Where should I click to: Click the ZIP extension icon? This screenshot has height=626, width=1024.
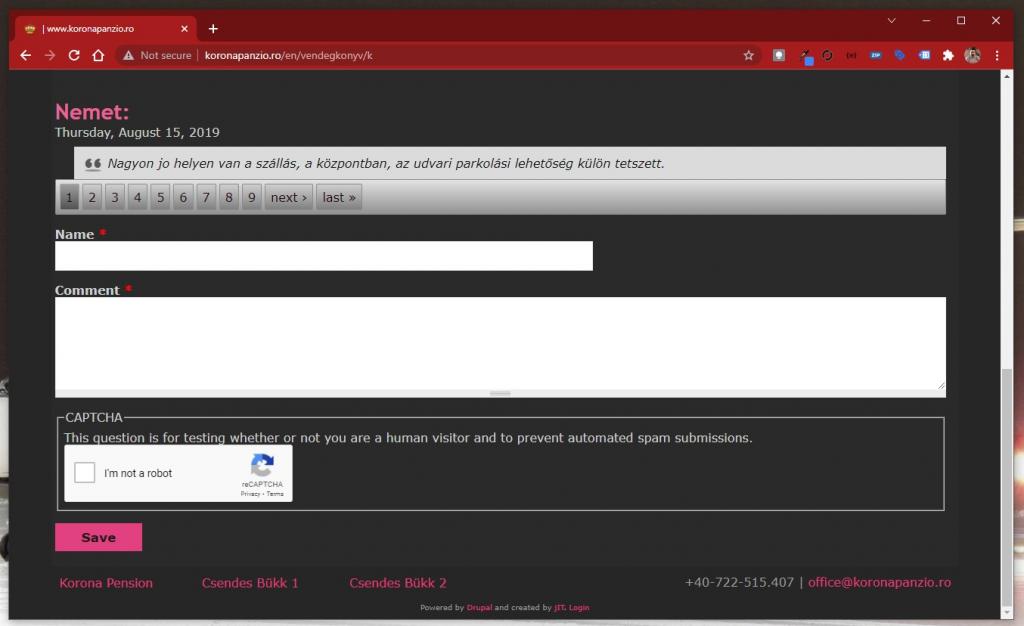tap(875, 56)
